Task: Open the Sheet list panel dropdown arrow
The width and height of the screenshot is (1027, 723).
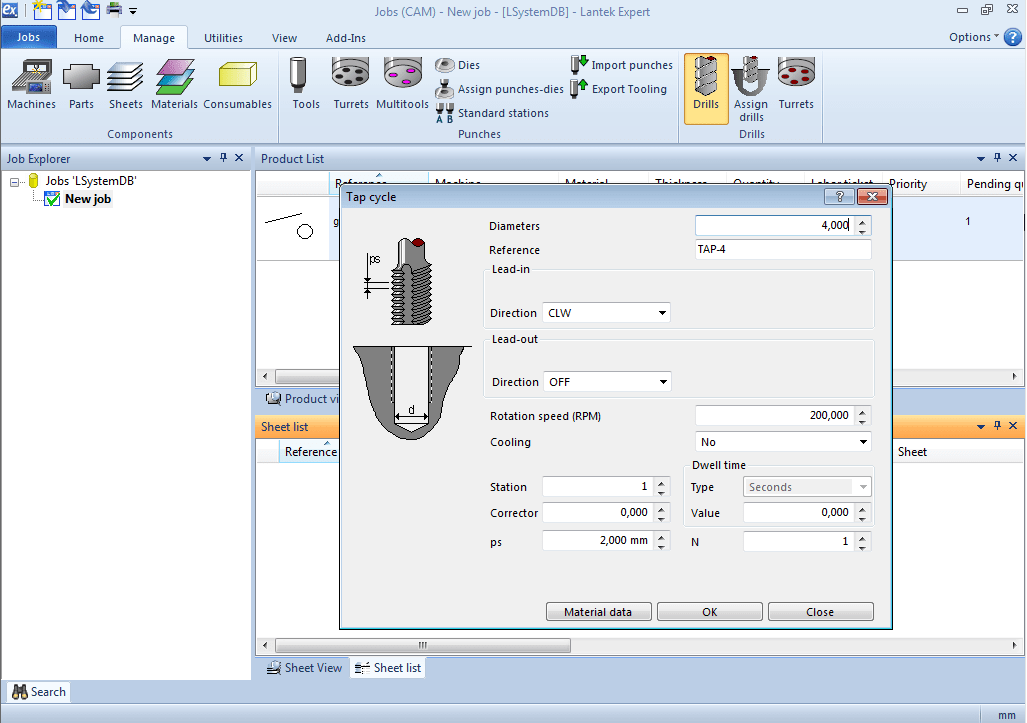Action: pos(980,426)
